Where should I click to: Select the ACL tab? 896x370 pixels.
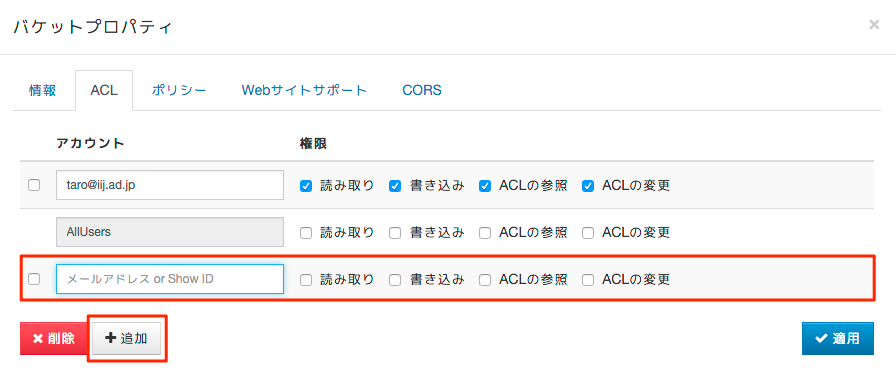pyautogui.click(x=104, y=90)
